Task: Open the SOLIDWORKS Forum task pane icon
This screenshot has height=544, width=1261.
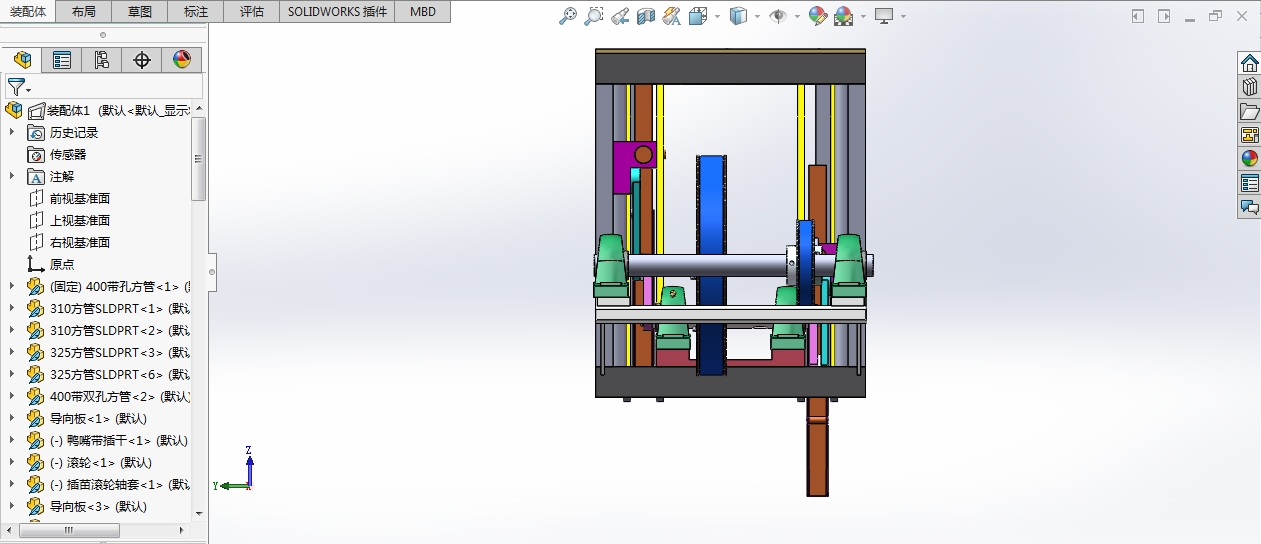Action: click(x=1249, y=207)
